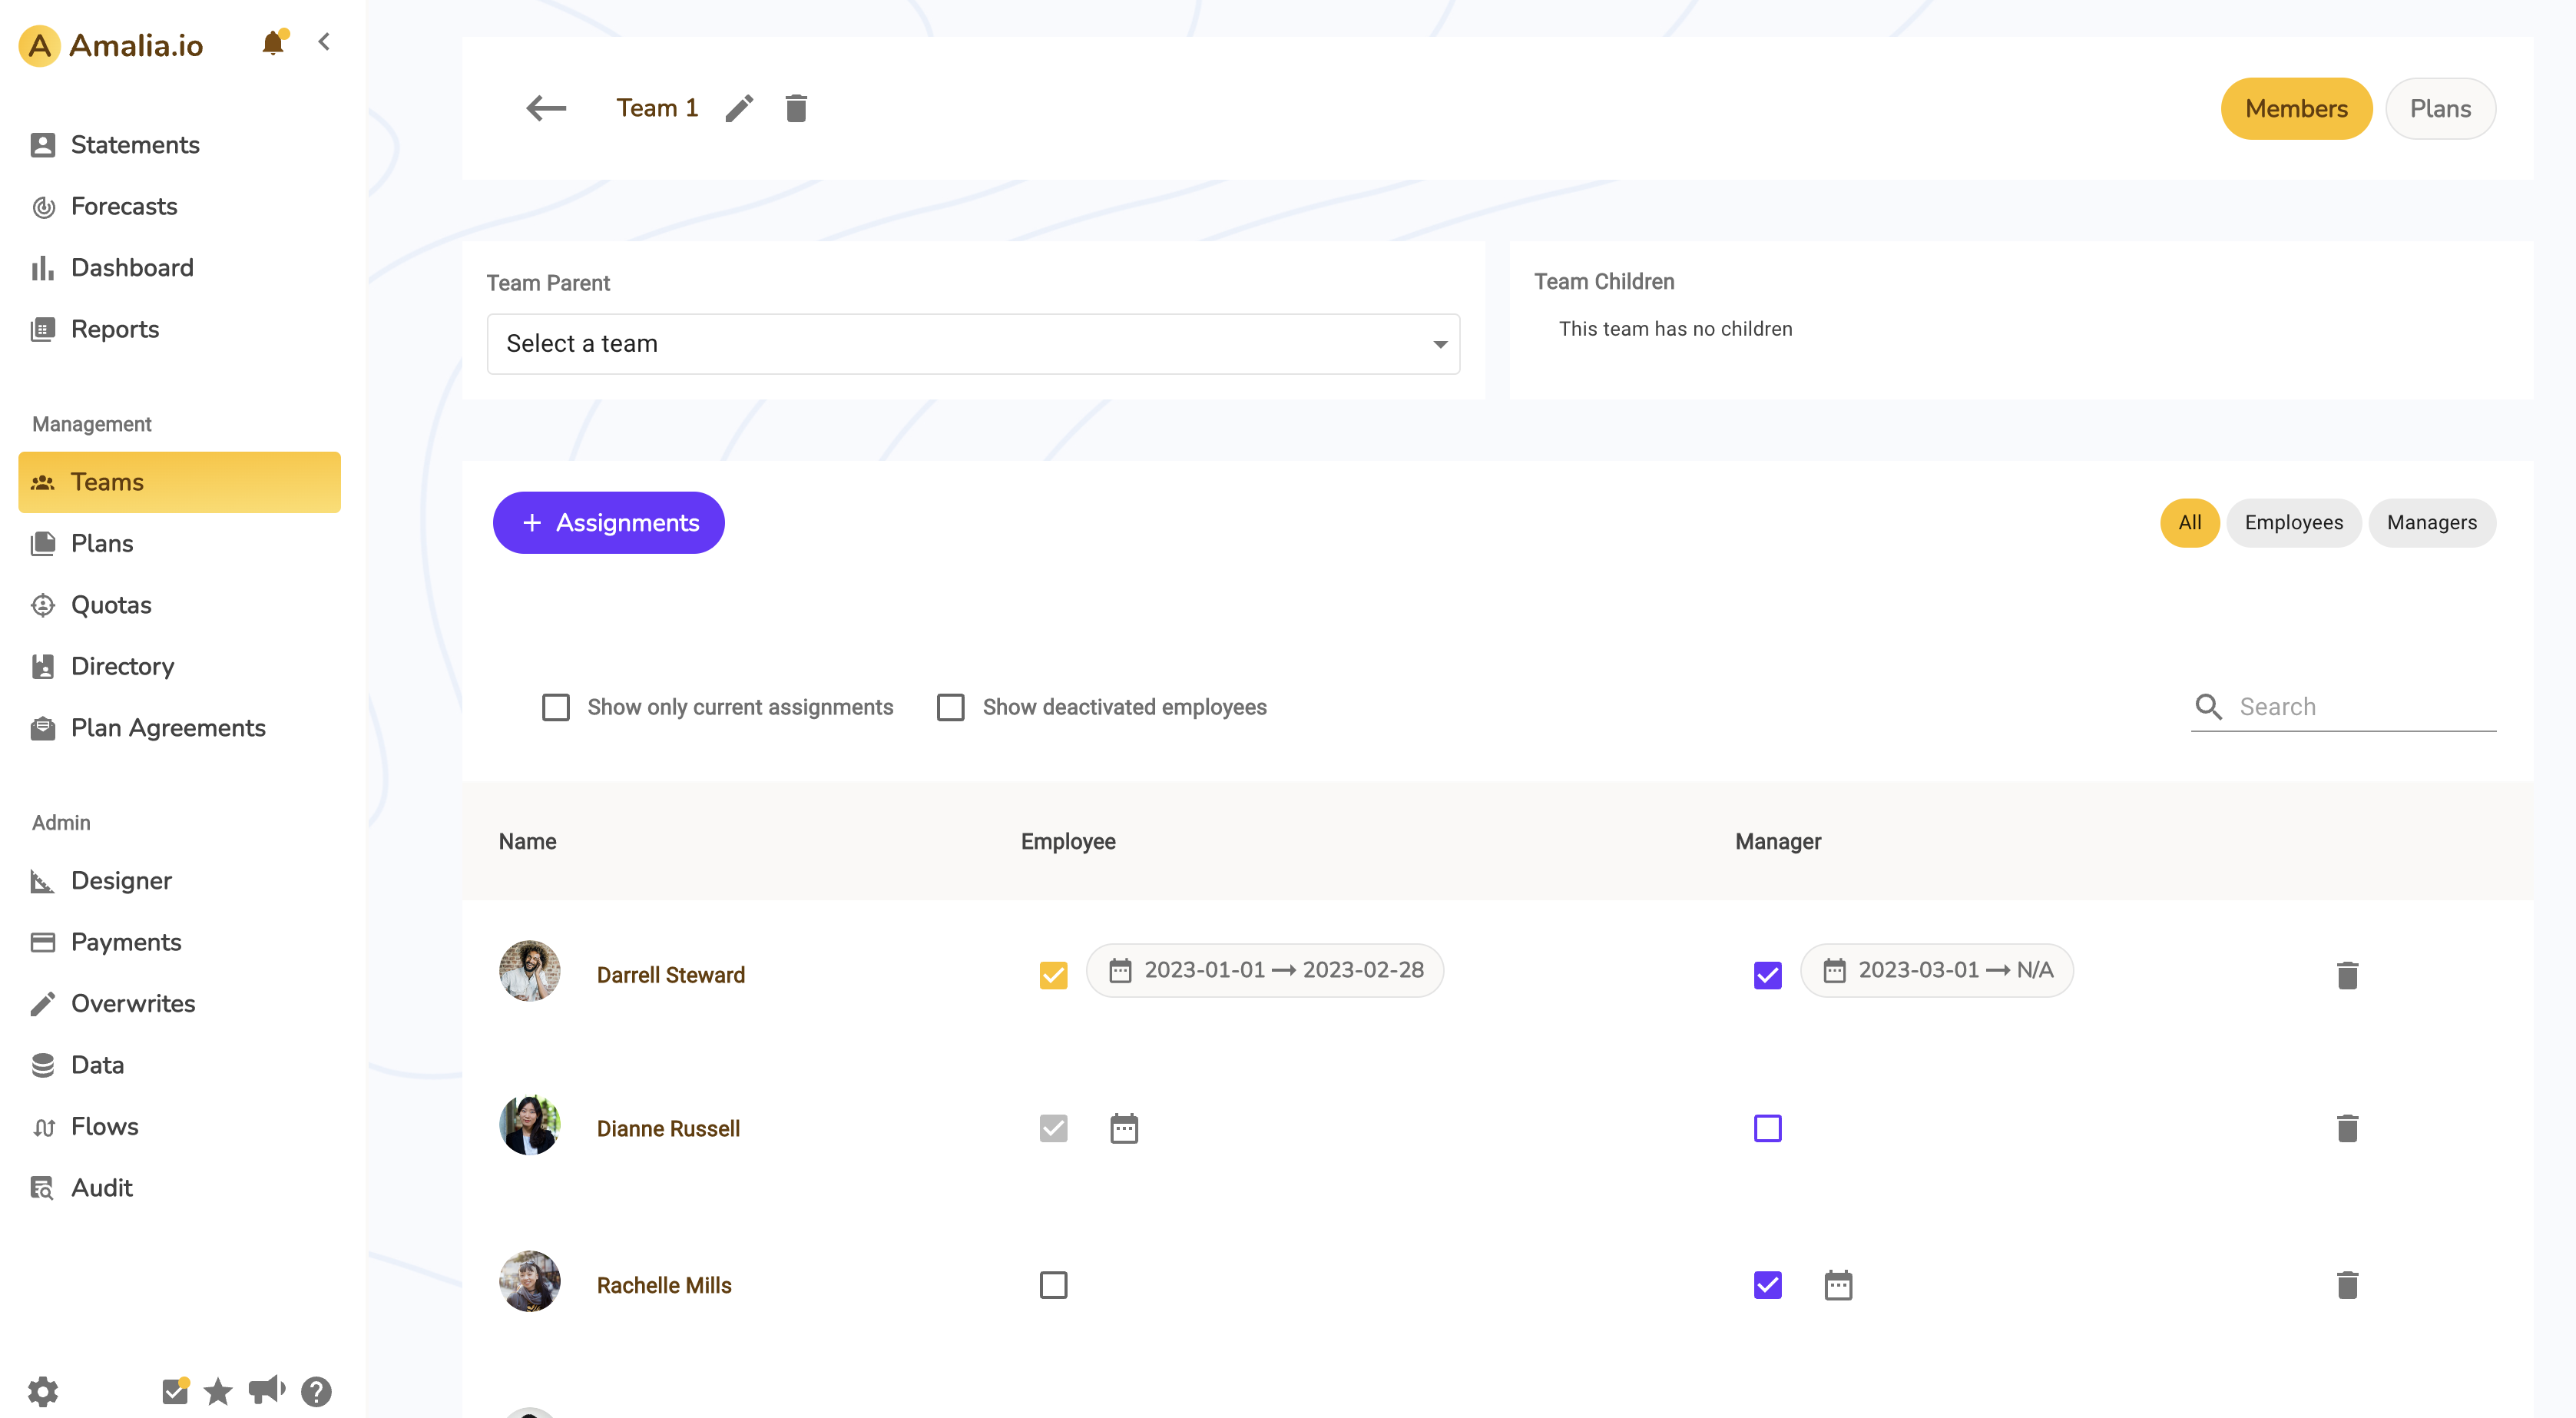The image size is (2576, 1418).
Task: Open Rachelle Mills profile link
Action: click(x=664, y=1284)
